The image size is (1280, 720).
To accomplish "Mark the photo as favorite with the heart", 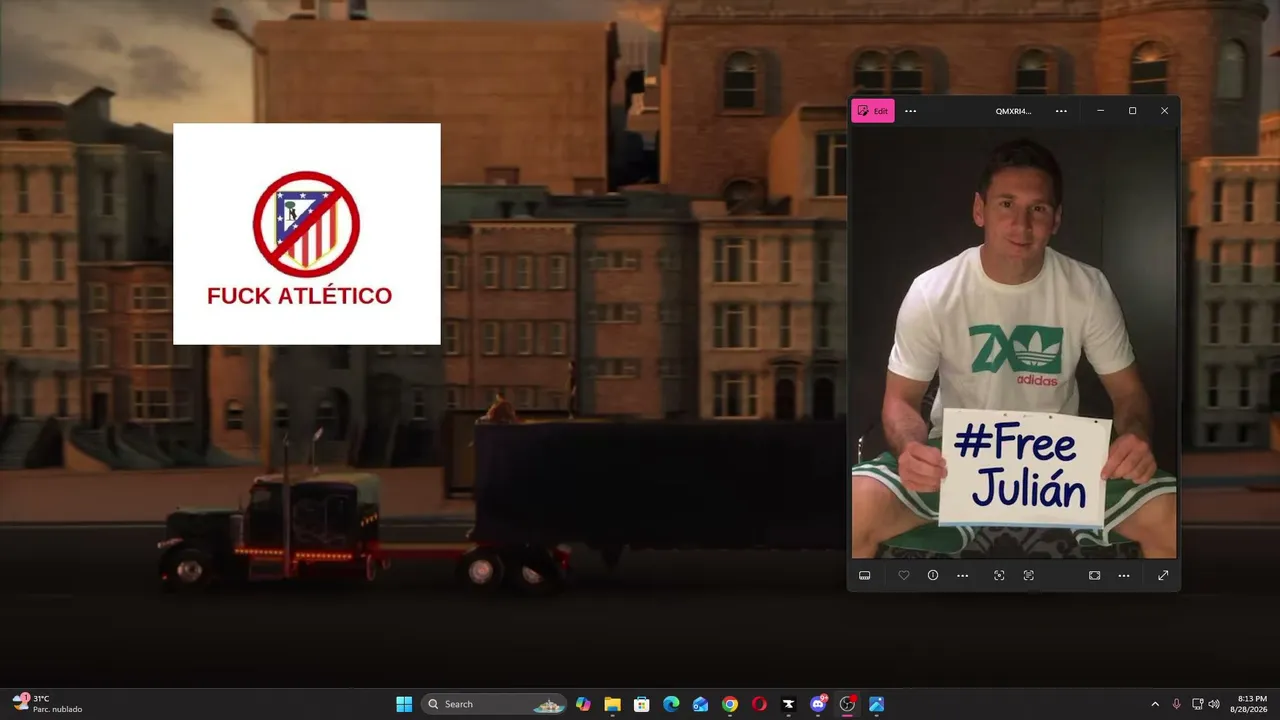I will pos(904,575).
